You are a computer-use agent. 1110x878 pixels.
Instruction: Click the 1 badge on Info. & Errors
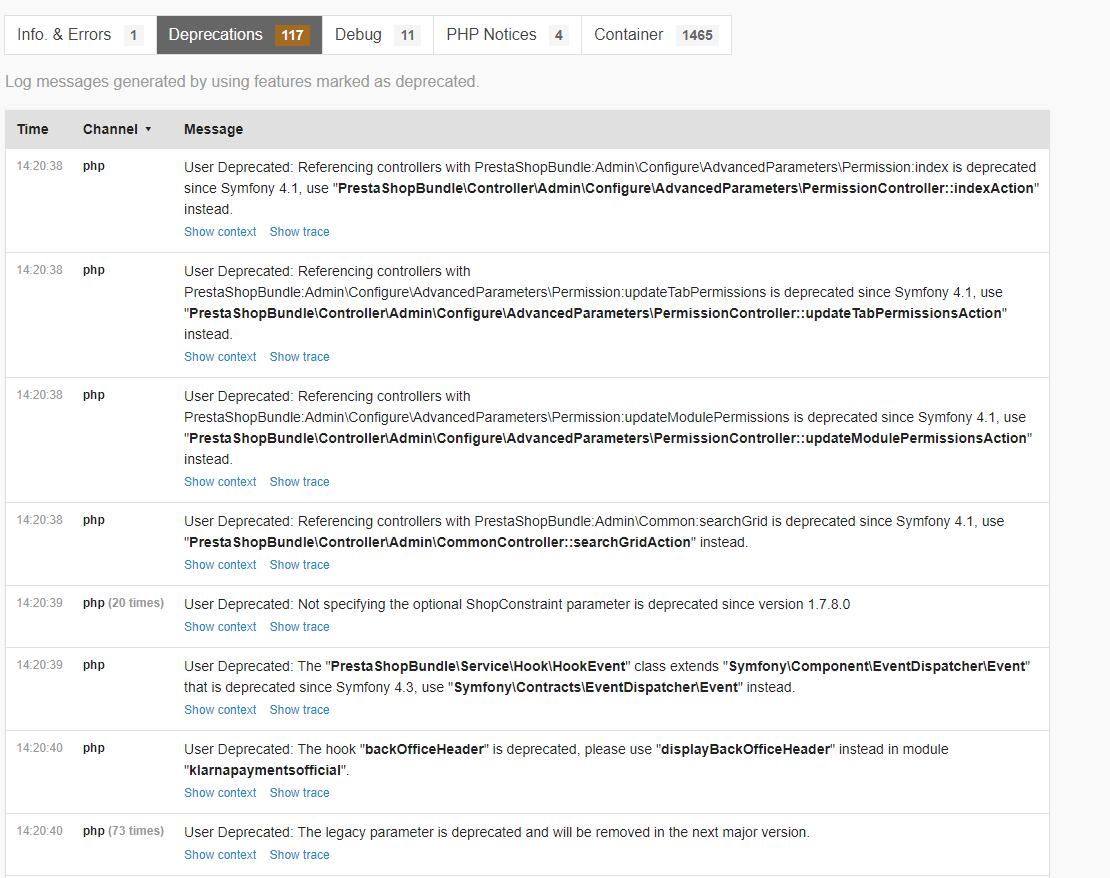click(x=133, y=35)
